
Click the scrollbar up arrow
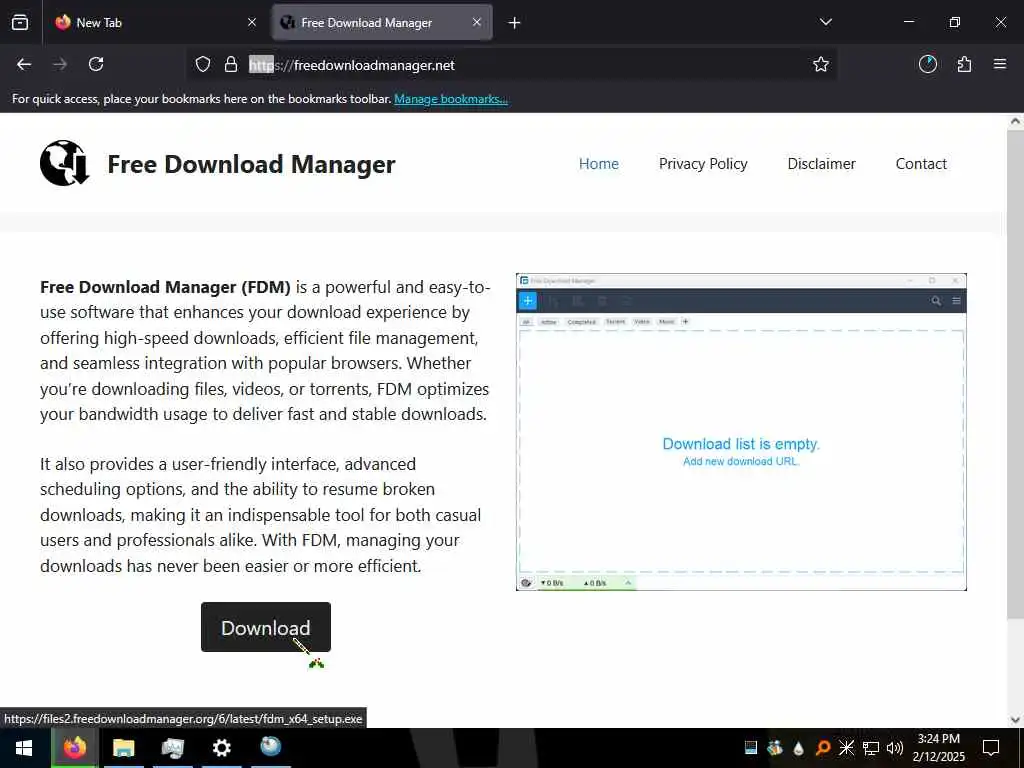1015,121
